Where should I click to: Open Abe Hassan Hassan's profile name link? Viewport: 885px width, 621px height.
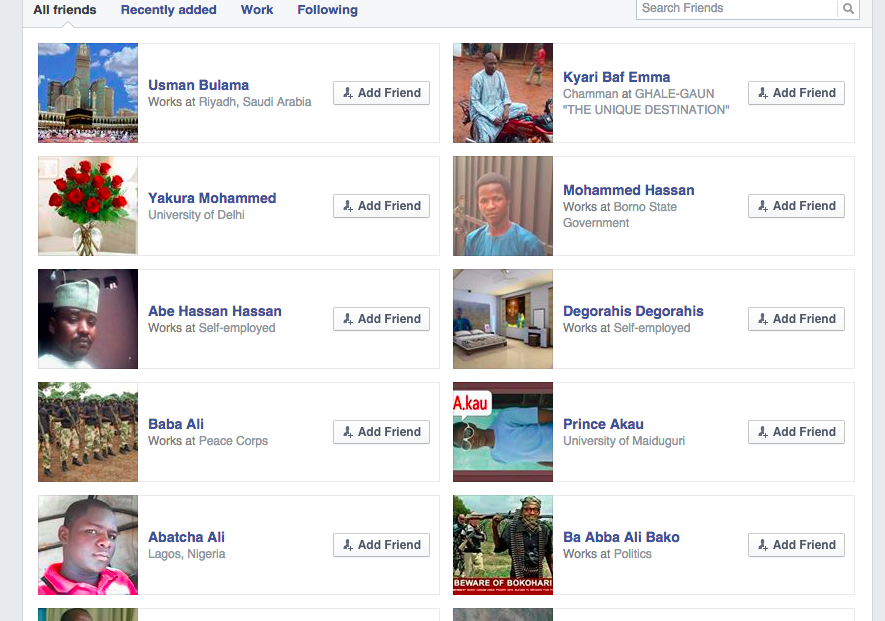click(x=214, y=311)
